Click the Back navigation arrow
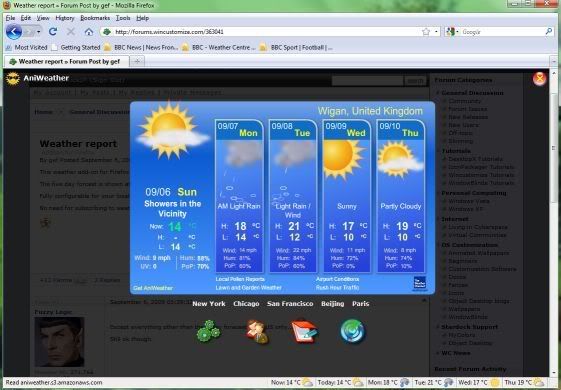This screenshot has height=390, width=561. [14, 32]
